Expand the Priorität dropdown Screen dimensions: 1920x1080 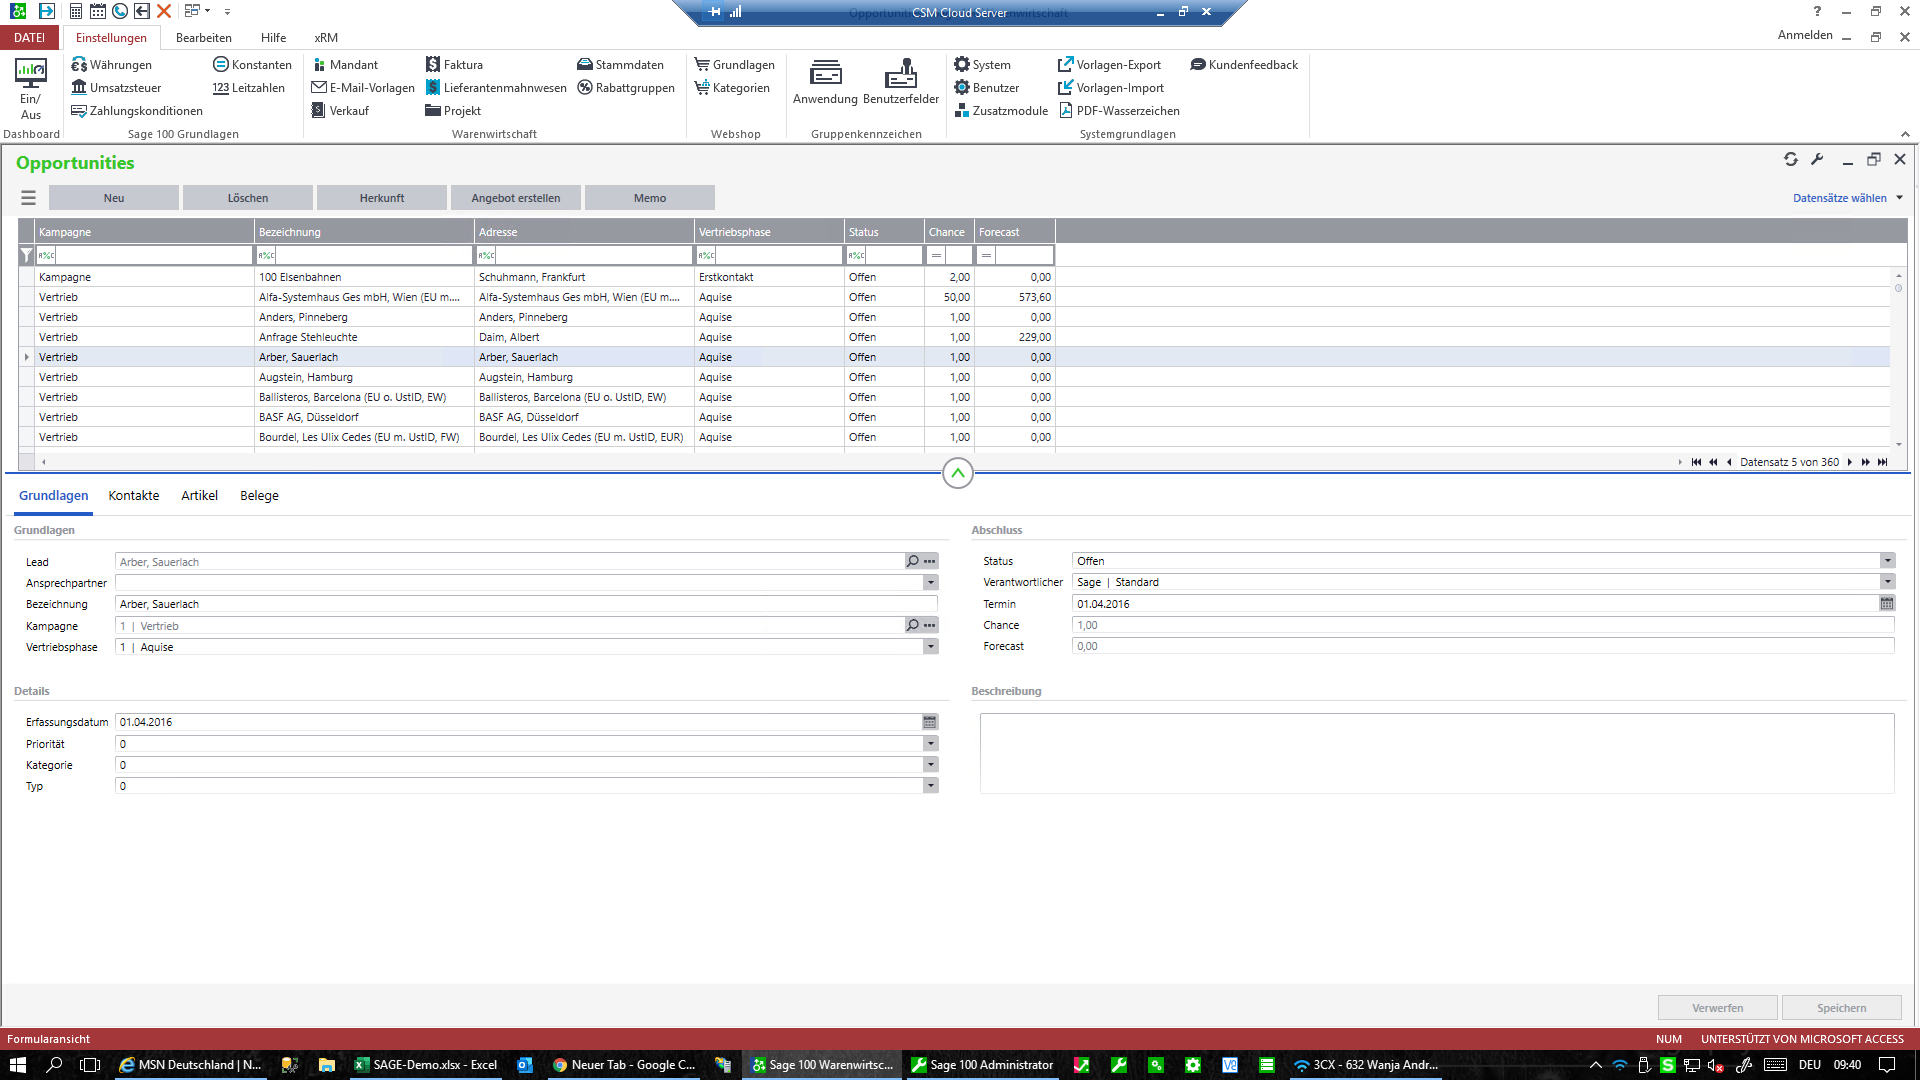pyautogui.click(x=930, y=744)
